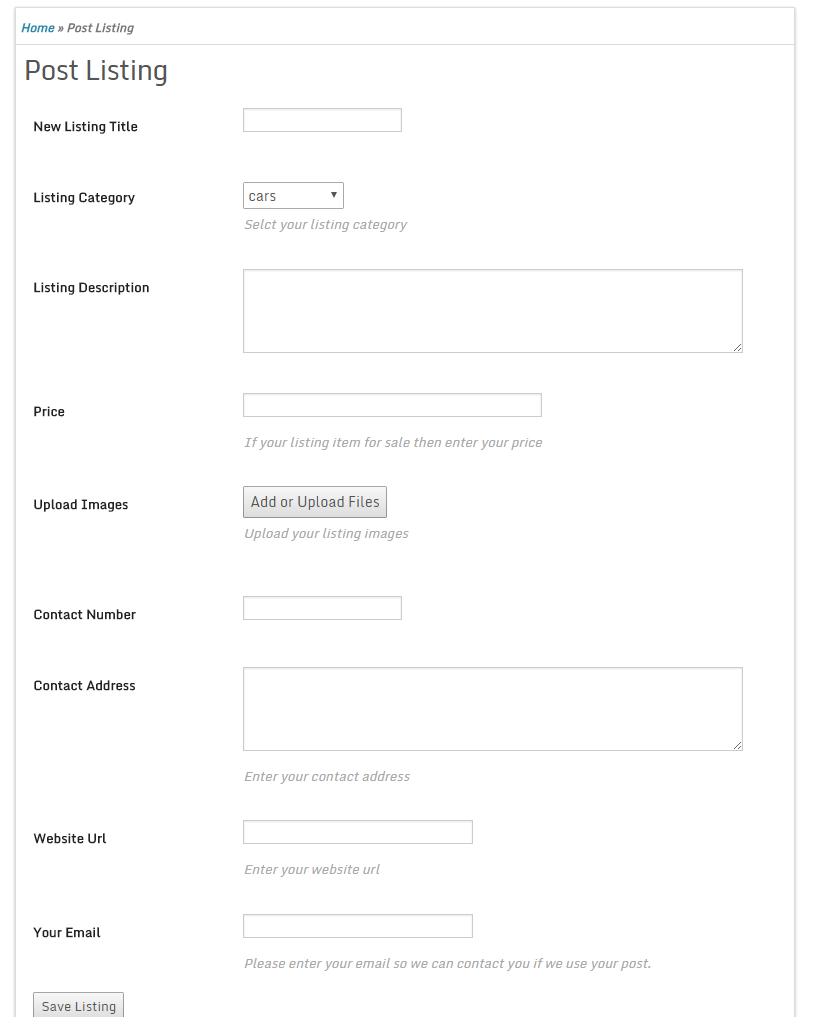Click the Contact Number label
The width and height of the screenshot is (831, 1017).
tap(84, 615)
